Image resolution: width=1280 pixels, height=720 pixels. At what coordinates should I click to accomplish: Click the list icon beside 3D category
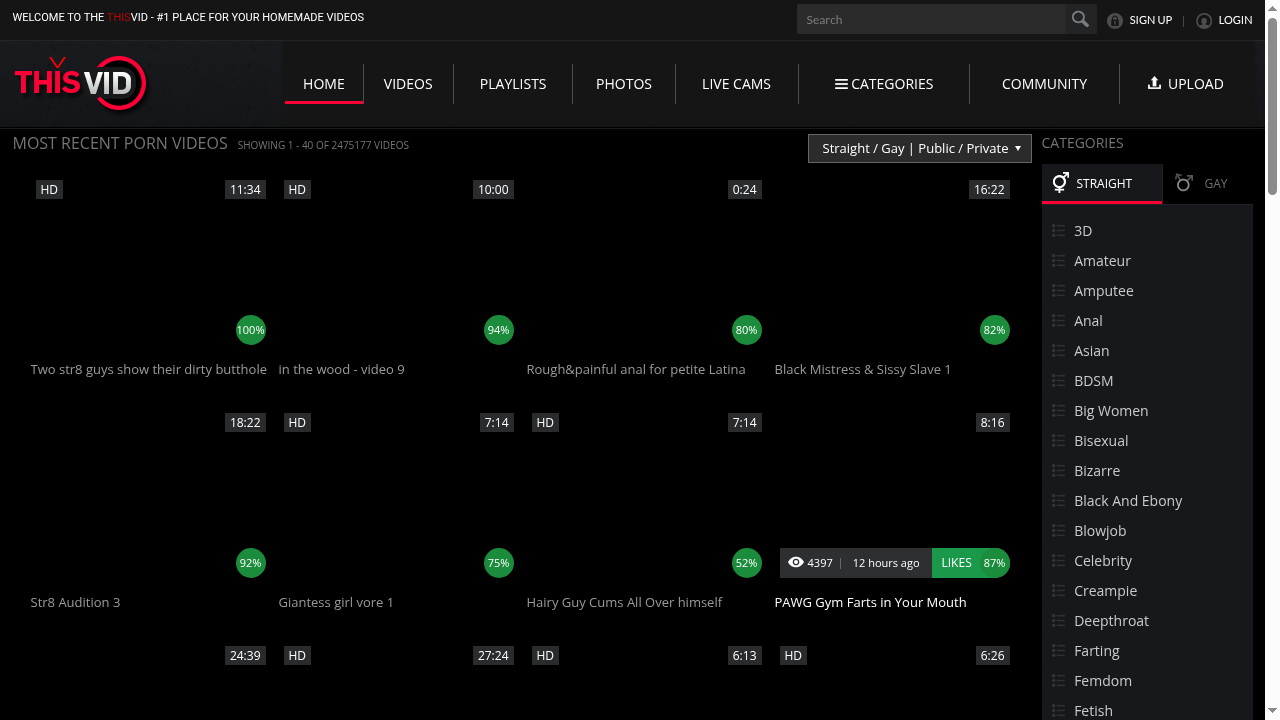[x=1059, y=231]
